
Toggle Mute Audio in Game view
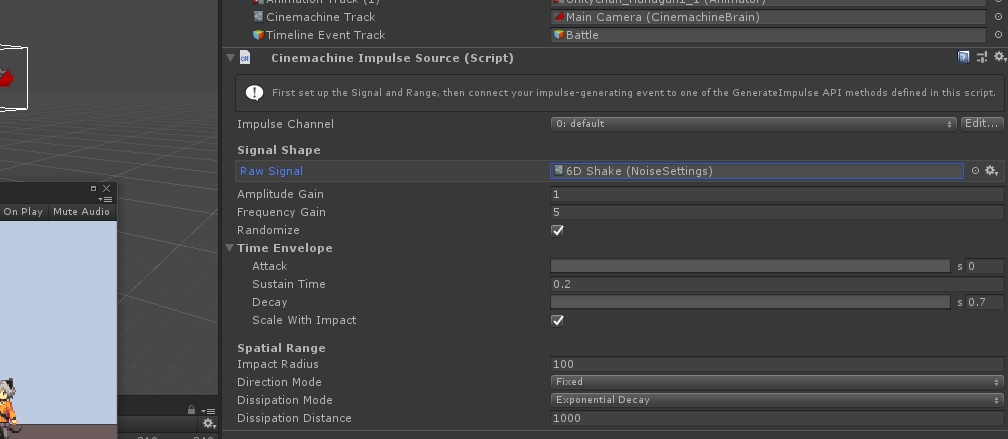[82, 211]
